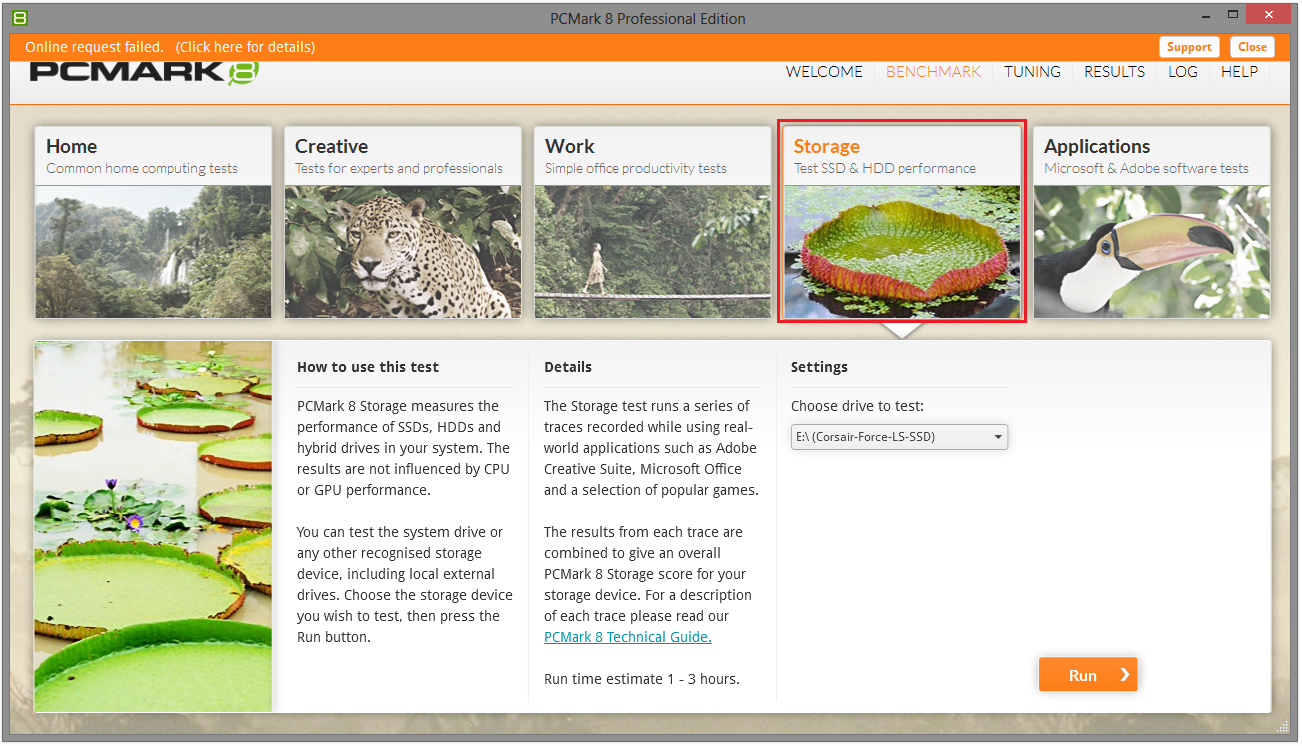
Task: Select the Home benchmark waterfall card
Action: [153, 222]
